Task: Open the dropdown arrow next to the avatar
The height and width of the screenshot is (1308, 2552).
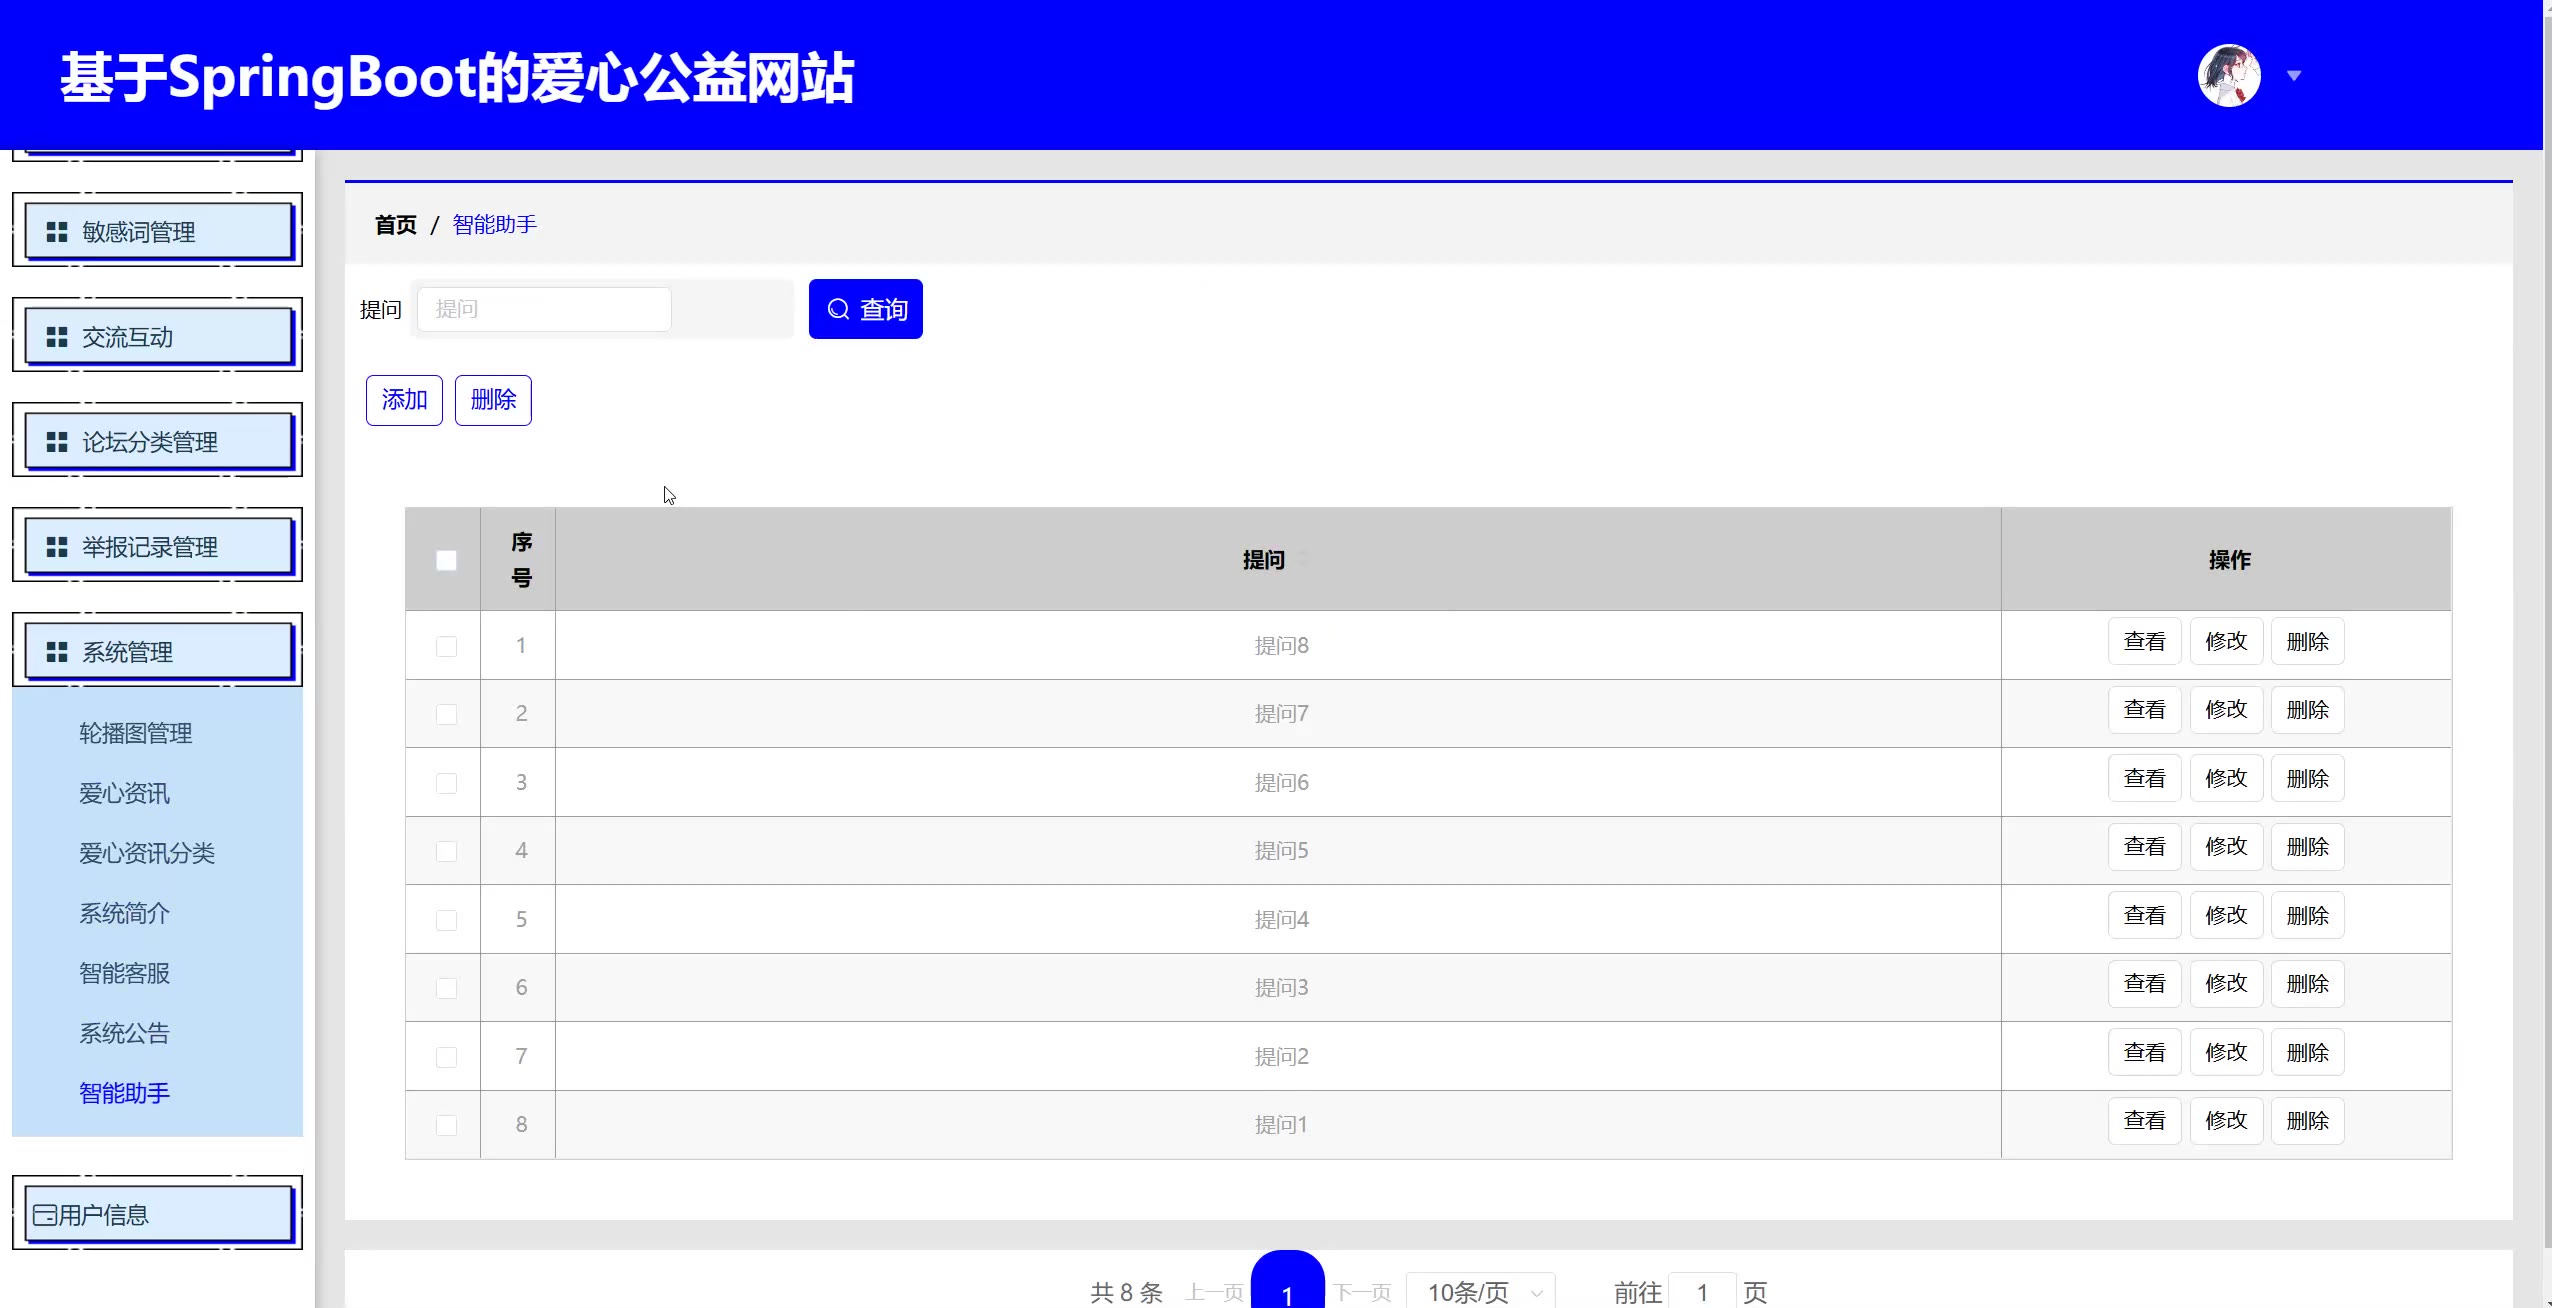Action: (x=2294, y=75)
